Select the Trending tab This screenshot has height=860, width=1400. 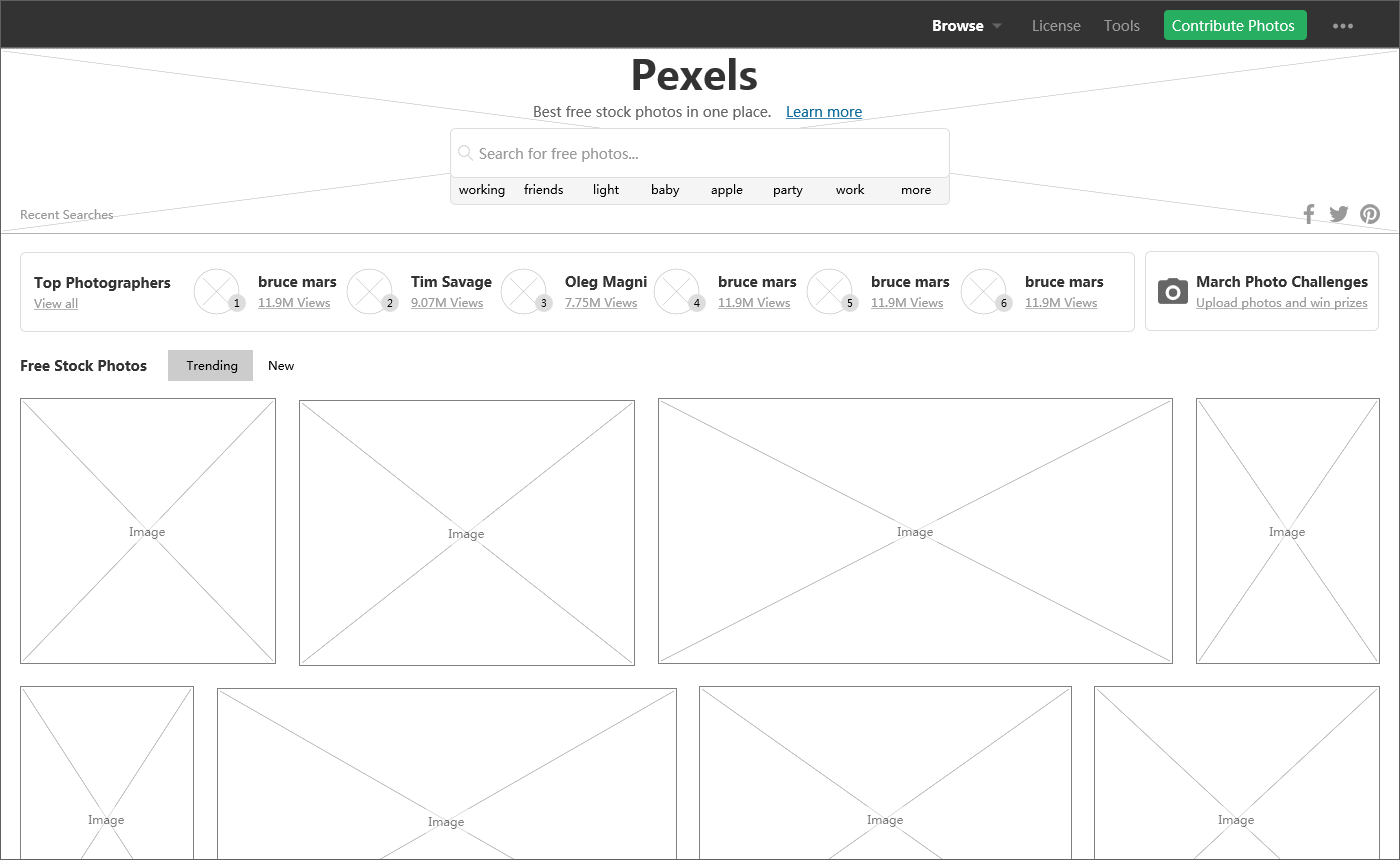[x=210, y=365]
